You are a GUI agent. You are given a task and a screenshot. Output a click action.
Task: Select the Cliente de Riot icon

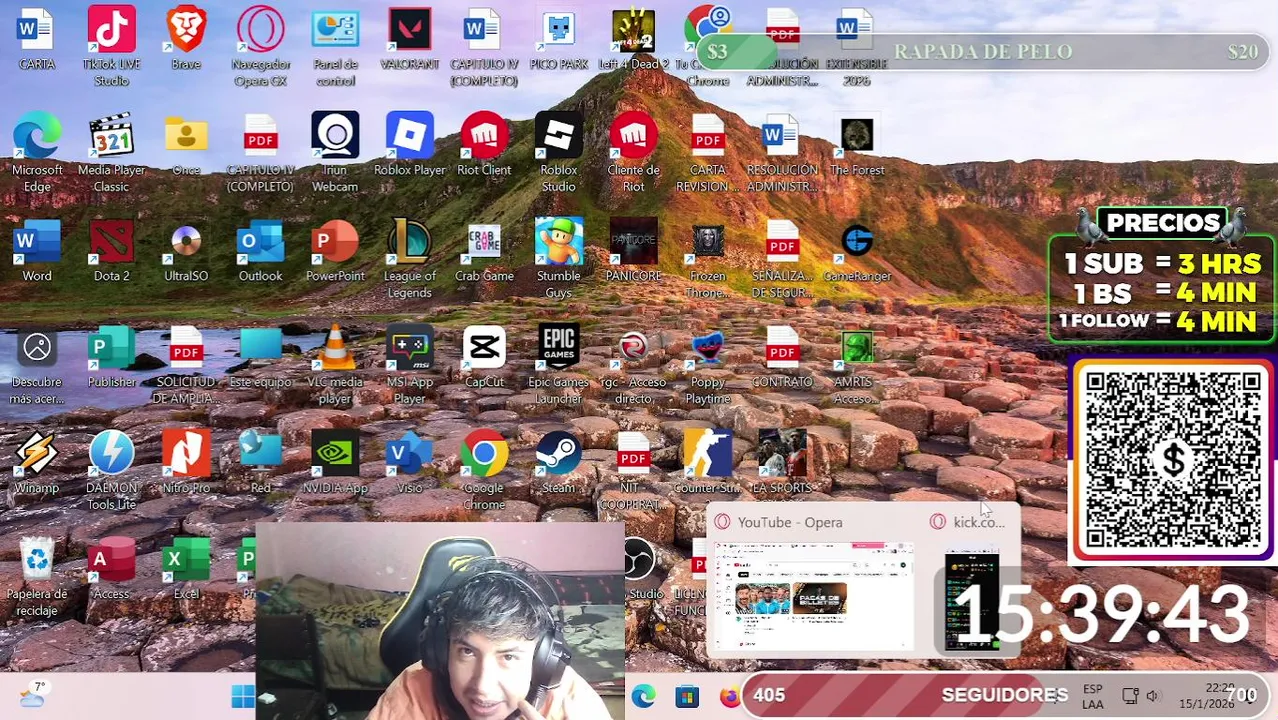[633, 152]
